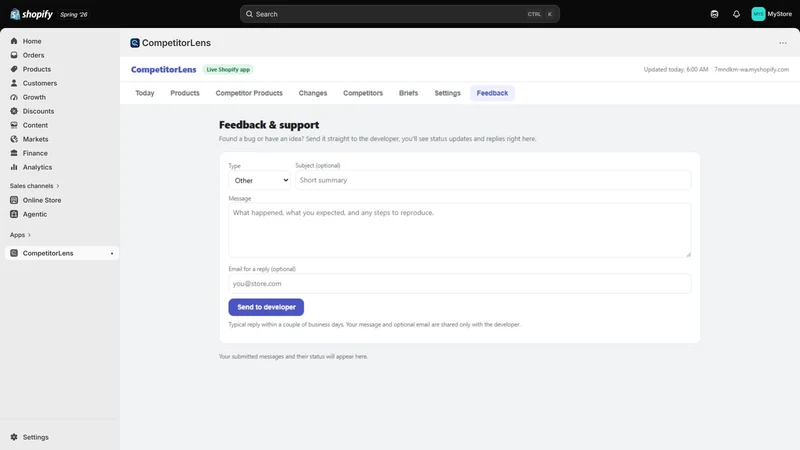Click the store domain text in header
The height and width of the screenshot is (450, 800).
(x=751, y=69)
